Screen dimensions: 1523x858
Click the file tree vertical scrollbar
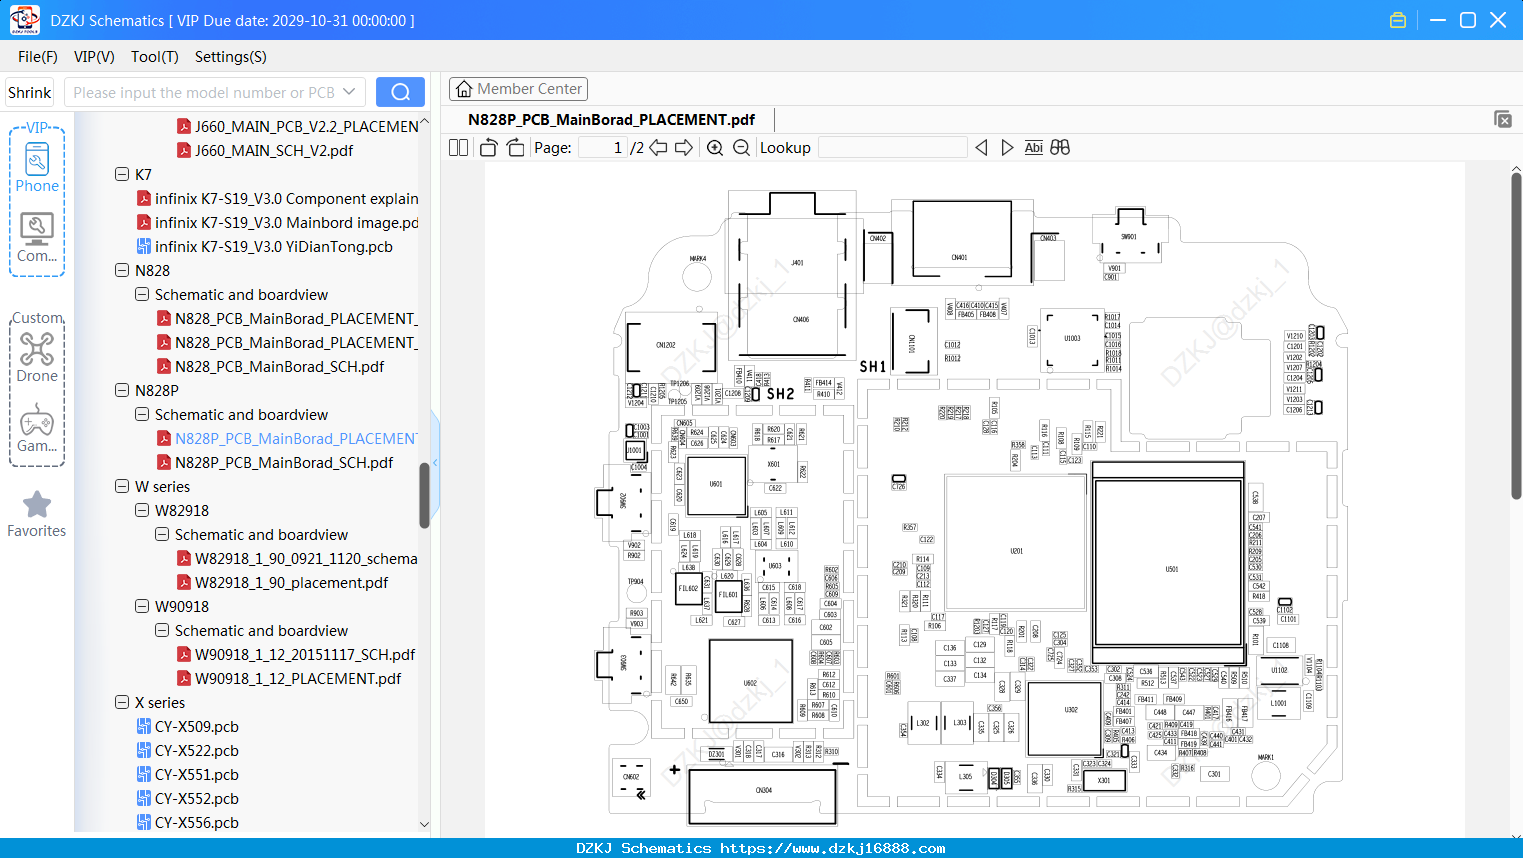coord(424,495)
